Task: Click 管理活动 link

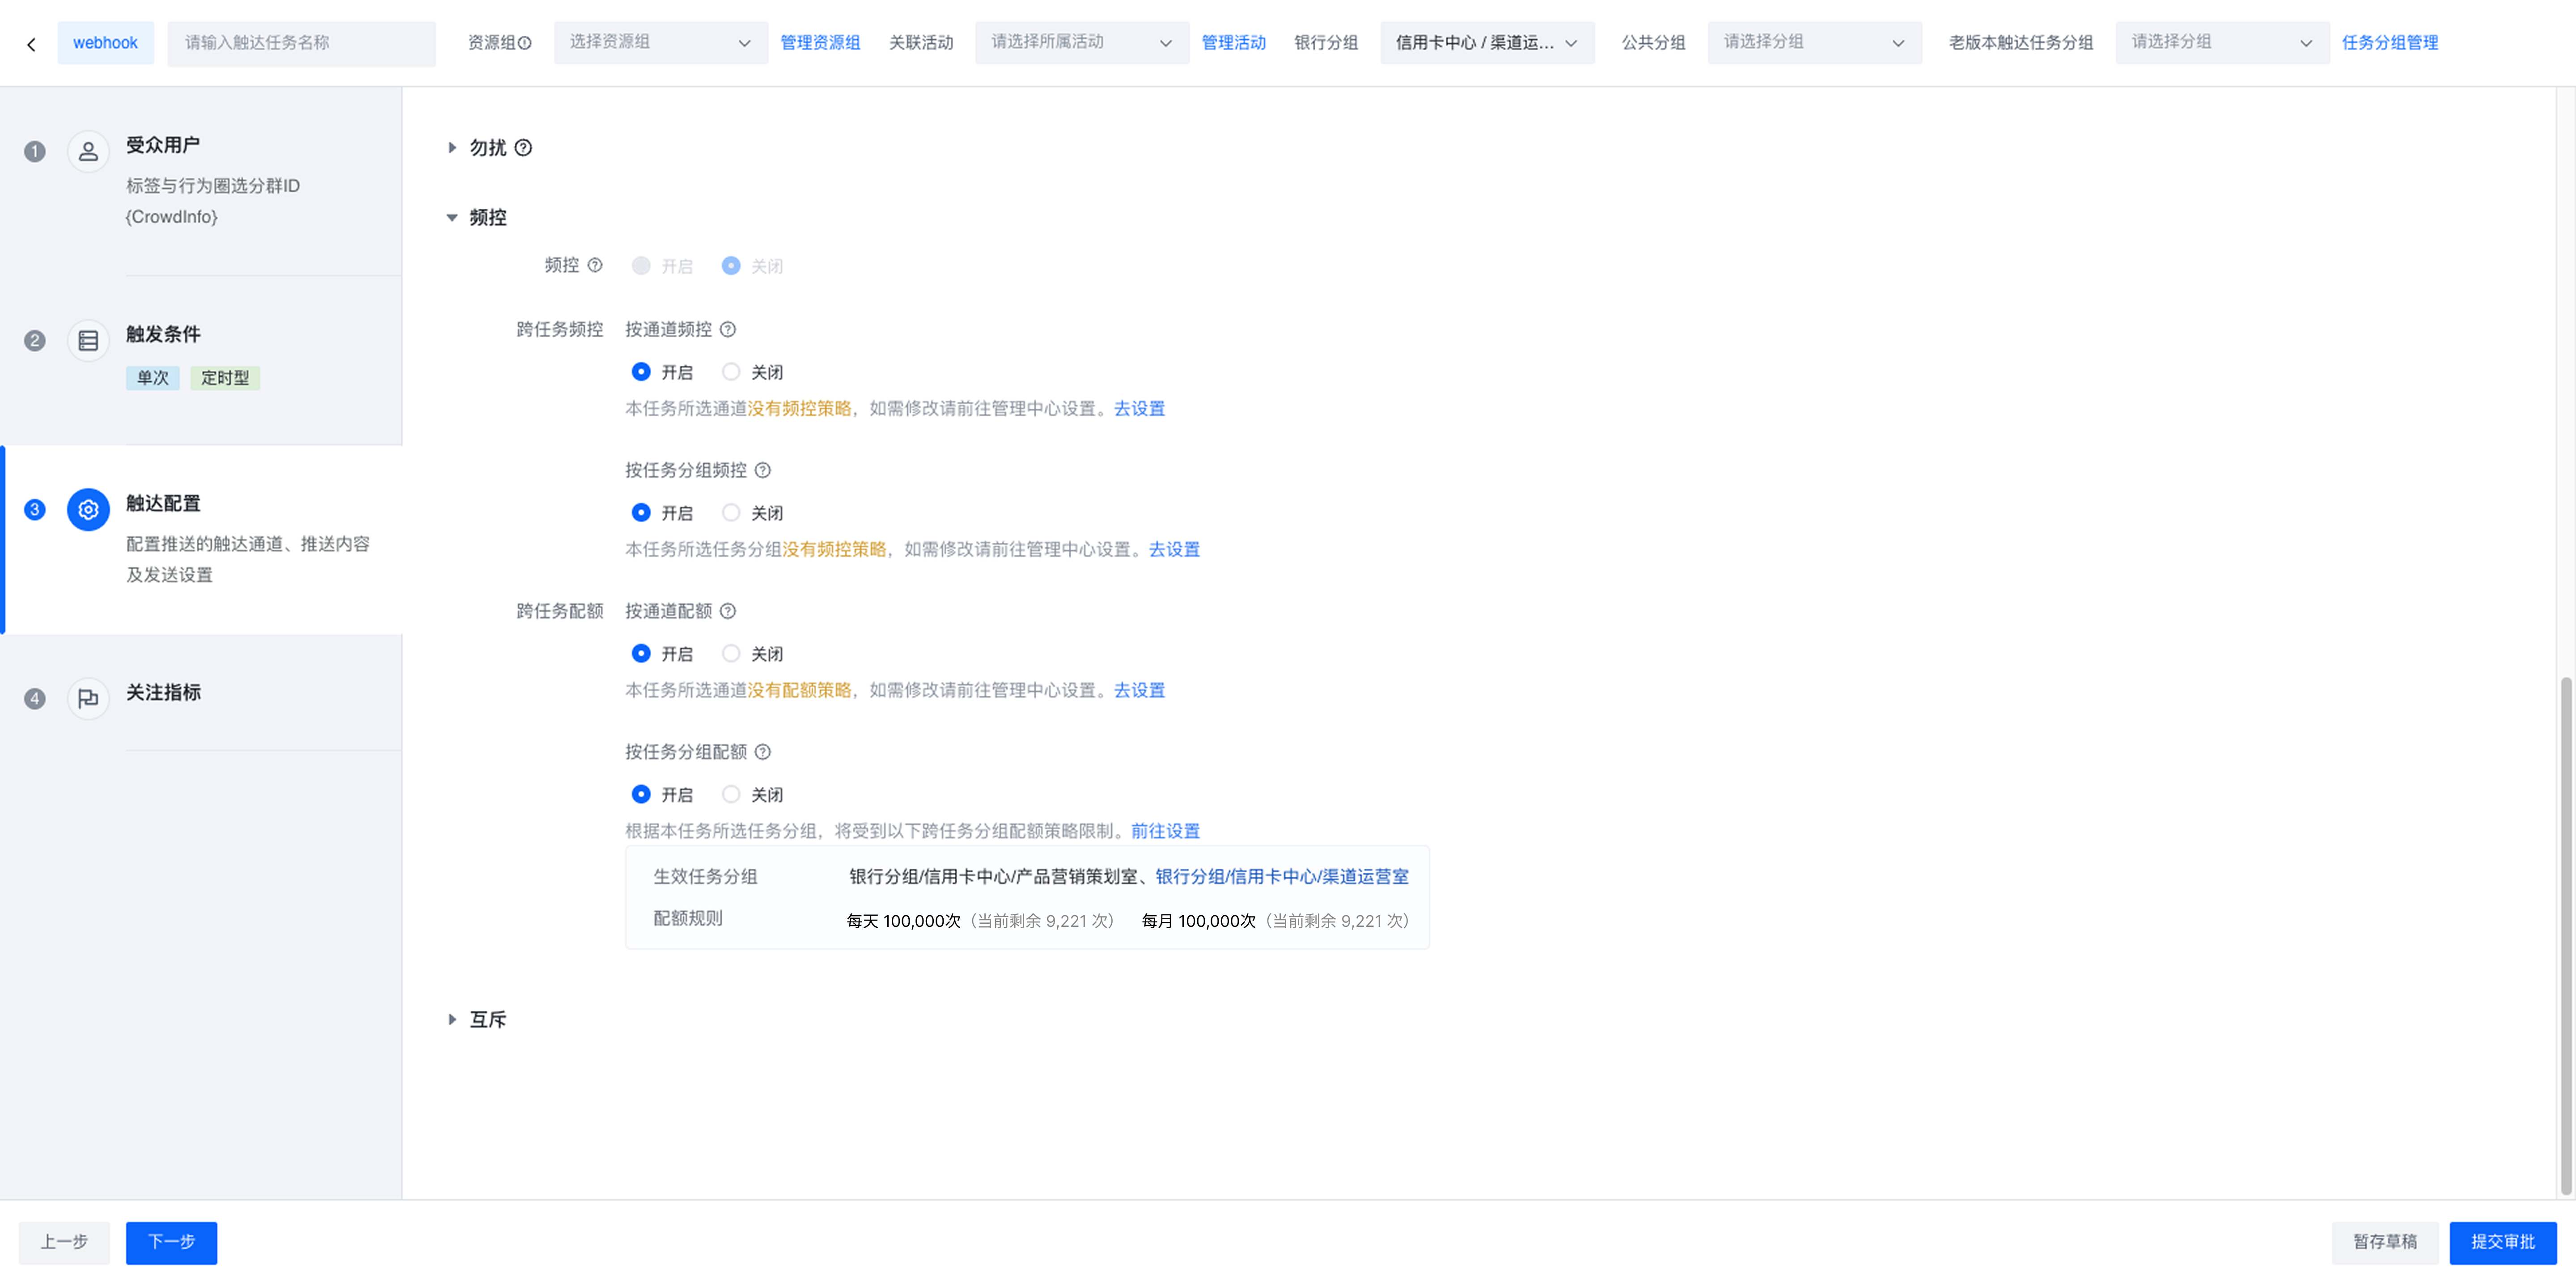Action: tap(1233, 43)
